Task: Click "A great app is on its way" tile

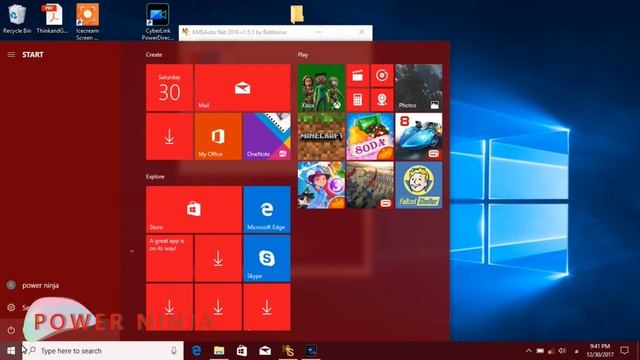Action: [x=169, y=258]
